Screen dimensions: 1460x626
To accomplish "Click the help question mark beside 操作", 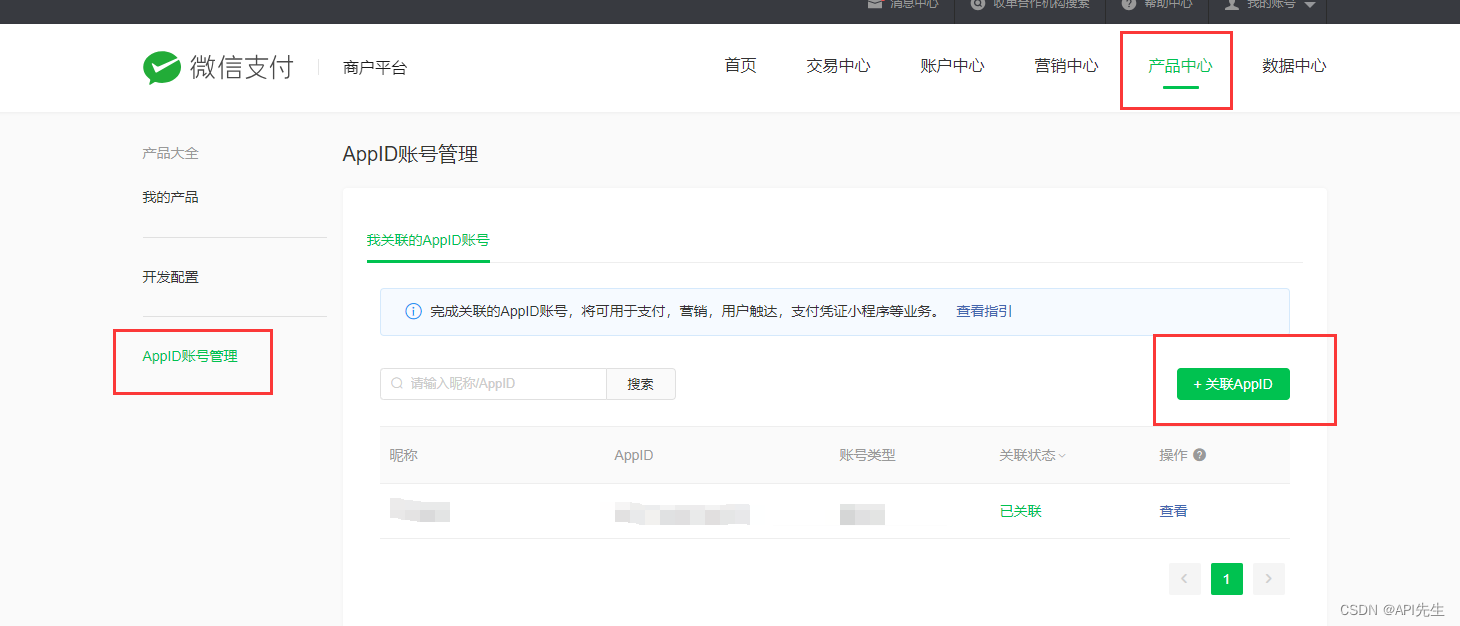I will [x=1200, y=455].
